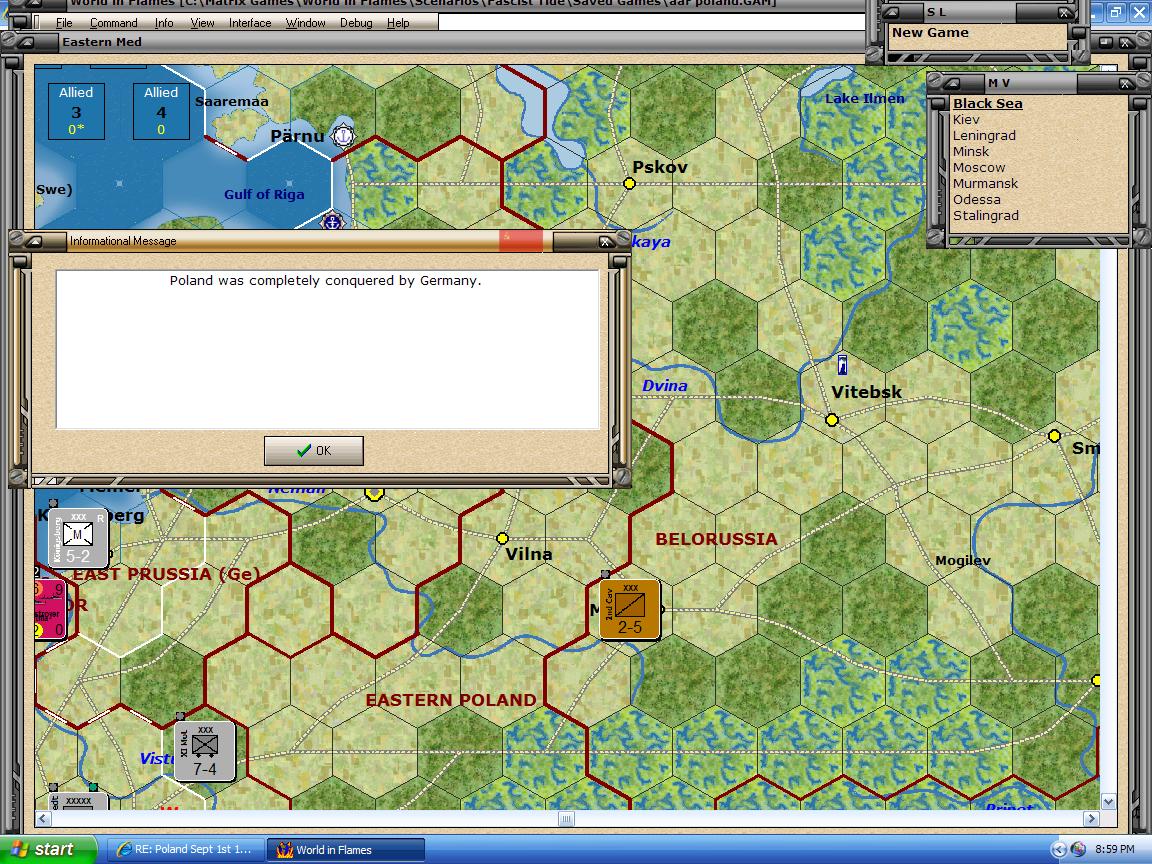The image size is (1152, 864).
Task: Click the Vitebsk city marker
Action: (x=832, y=420)
